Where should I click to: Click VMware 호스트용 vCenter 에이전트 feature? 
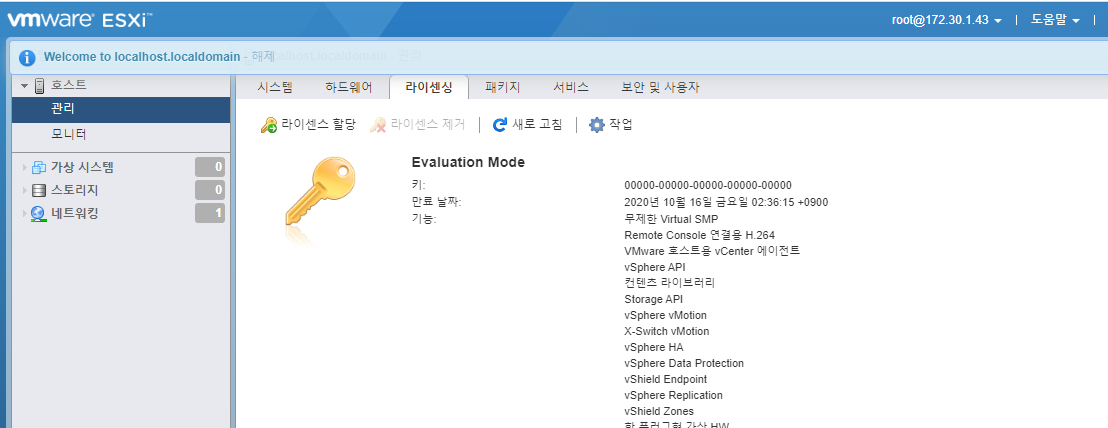point(712,251)
